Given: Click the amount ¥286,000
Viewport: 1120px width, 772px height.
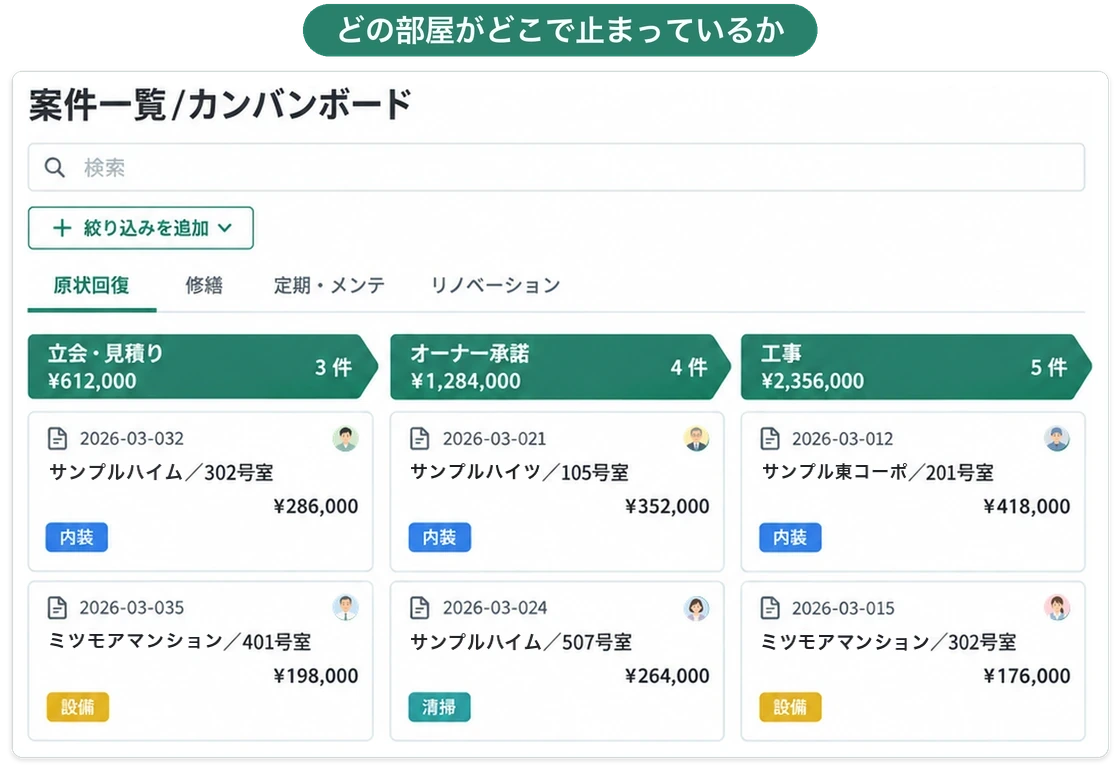Looking at the screenshot, I should (316, 506).
